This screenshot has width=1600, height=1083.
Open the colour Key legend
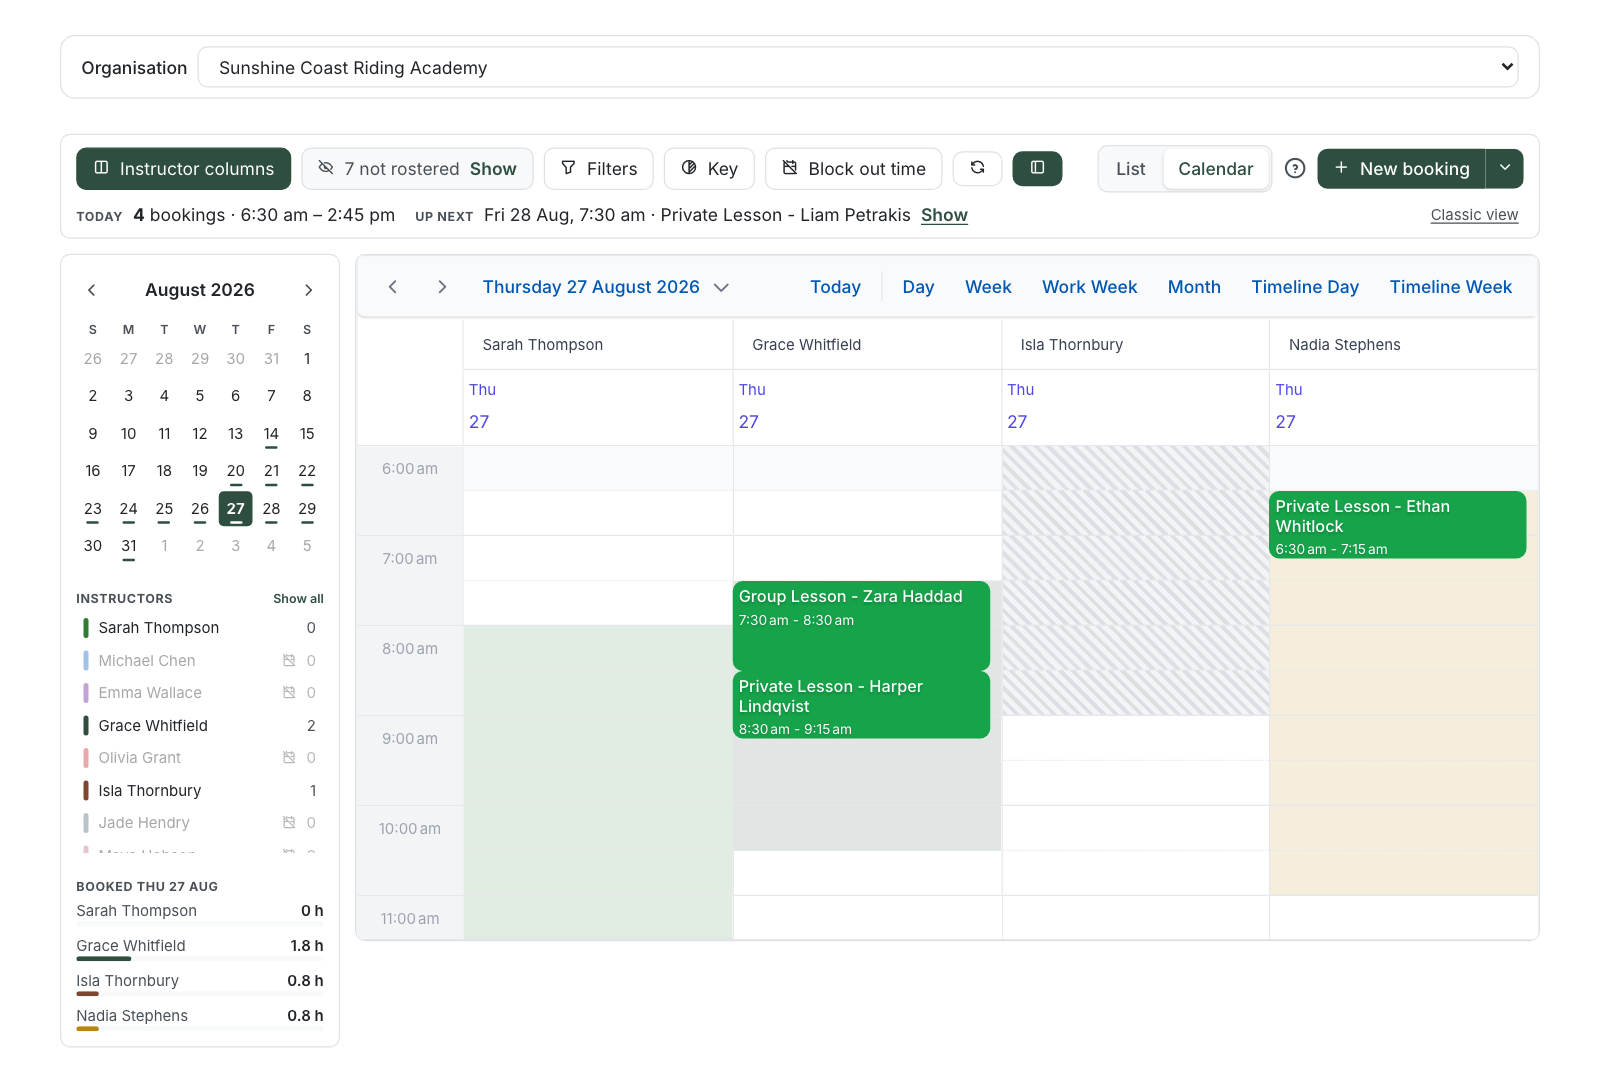coord(709,169)
